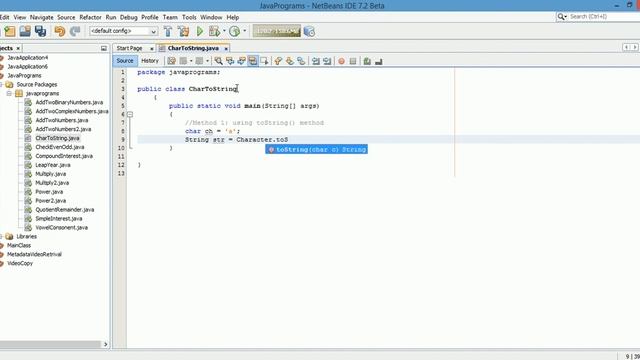Select the MetadataVideoRetrival project

[34, 254]
